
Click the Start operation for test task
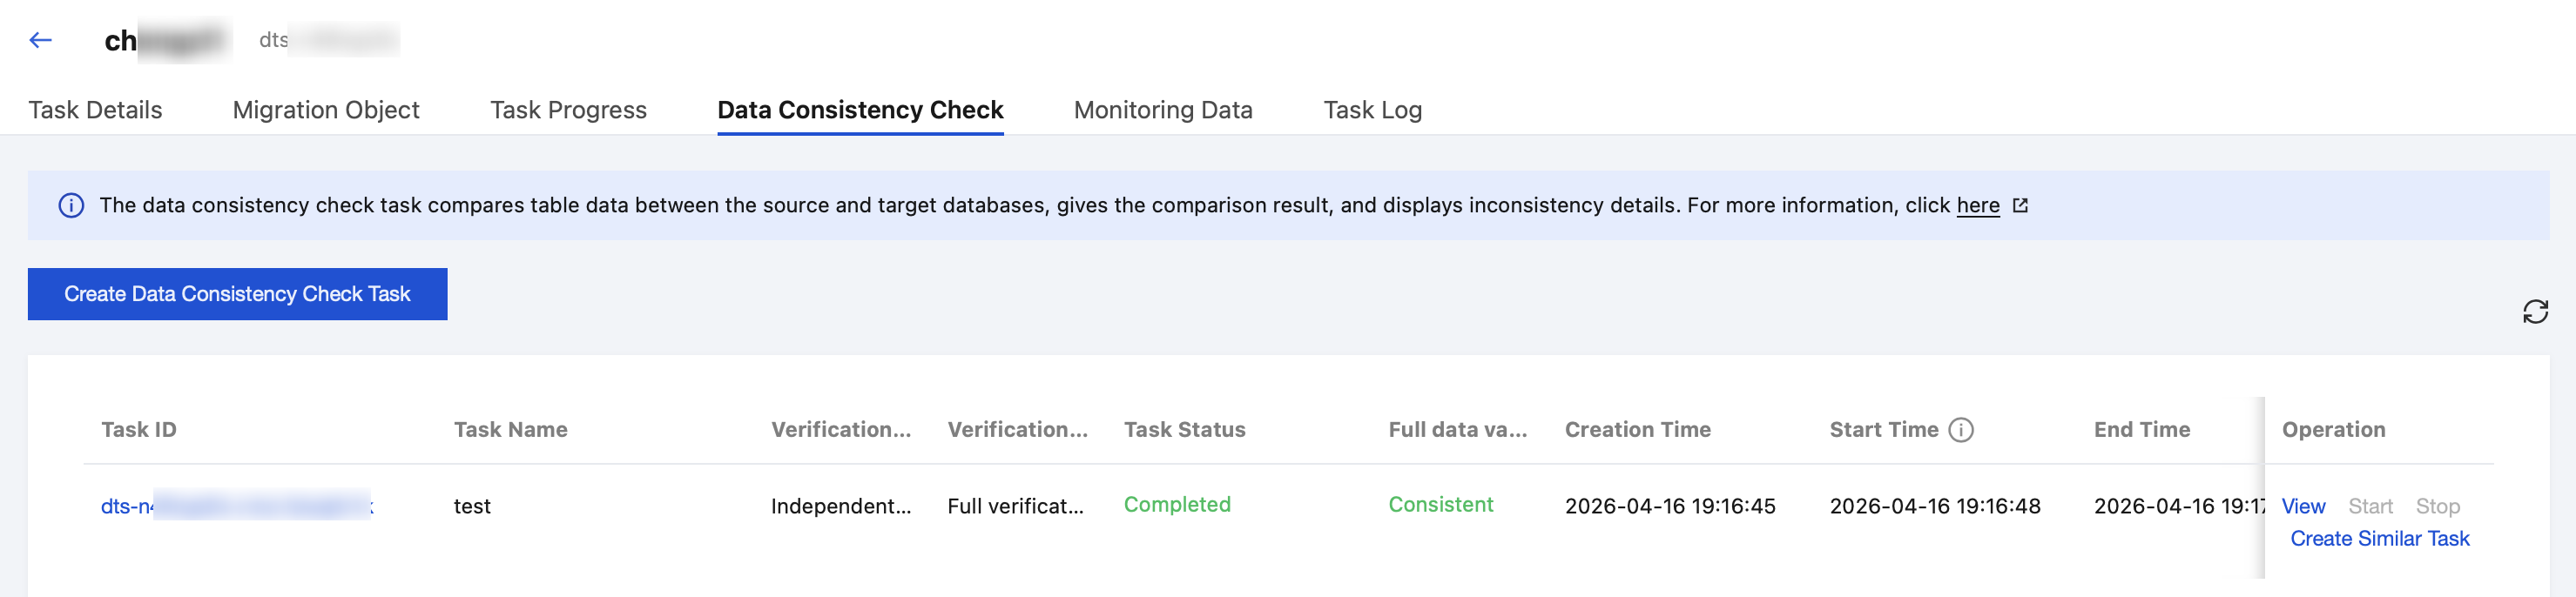pos(2370,506)
